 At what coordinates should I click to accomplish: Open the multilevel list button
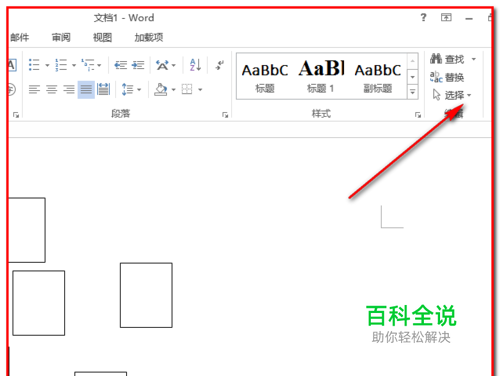click(88, 65)
